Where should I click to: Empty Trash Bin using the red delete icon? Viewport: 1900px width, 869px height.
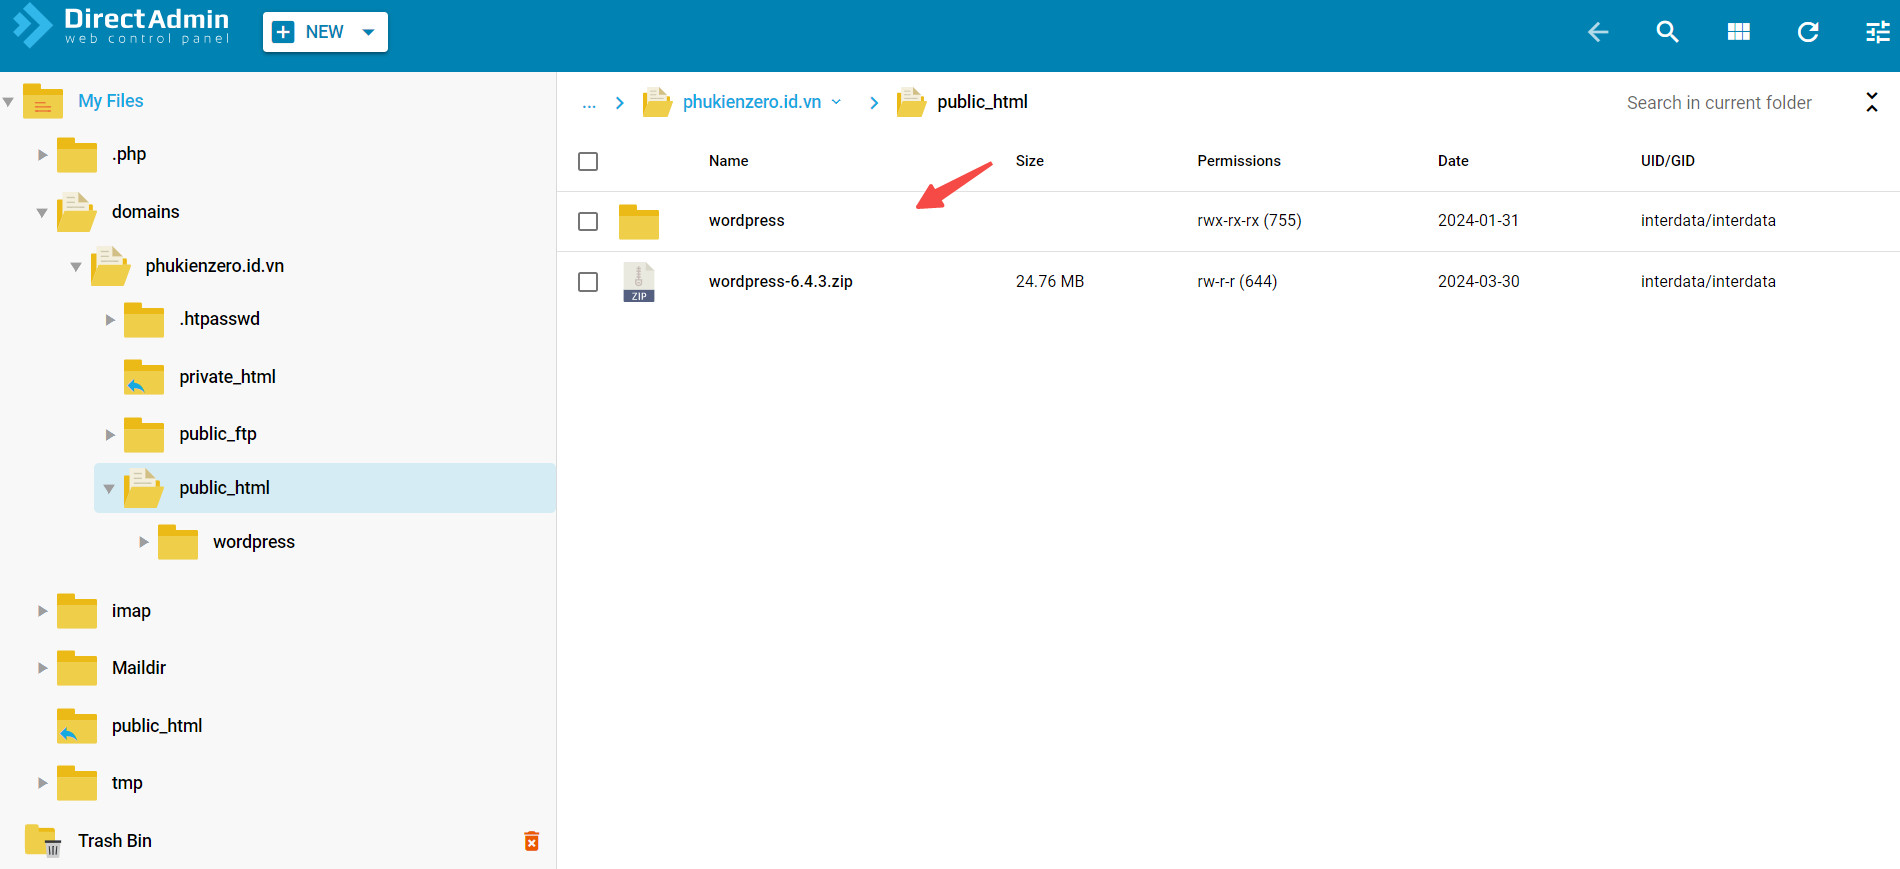tap(532, 841)
